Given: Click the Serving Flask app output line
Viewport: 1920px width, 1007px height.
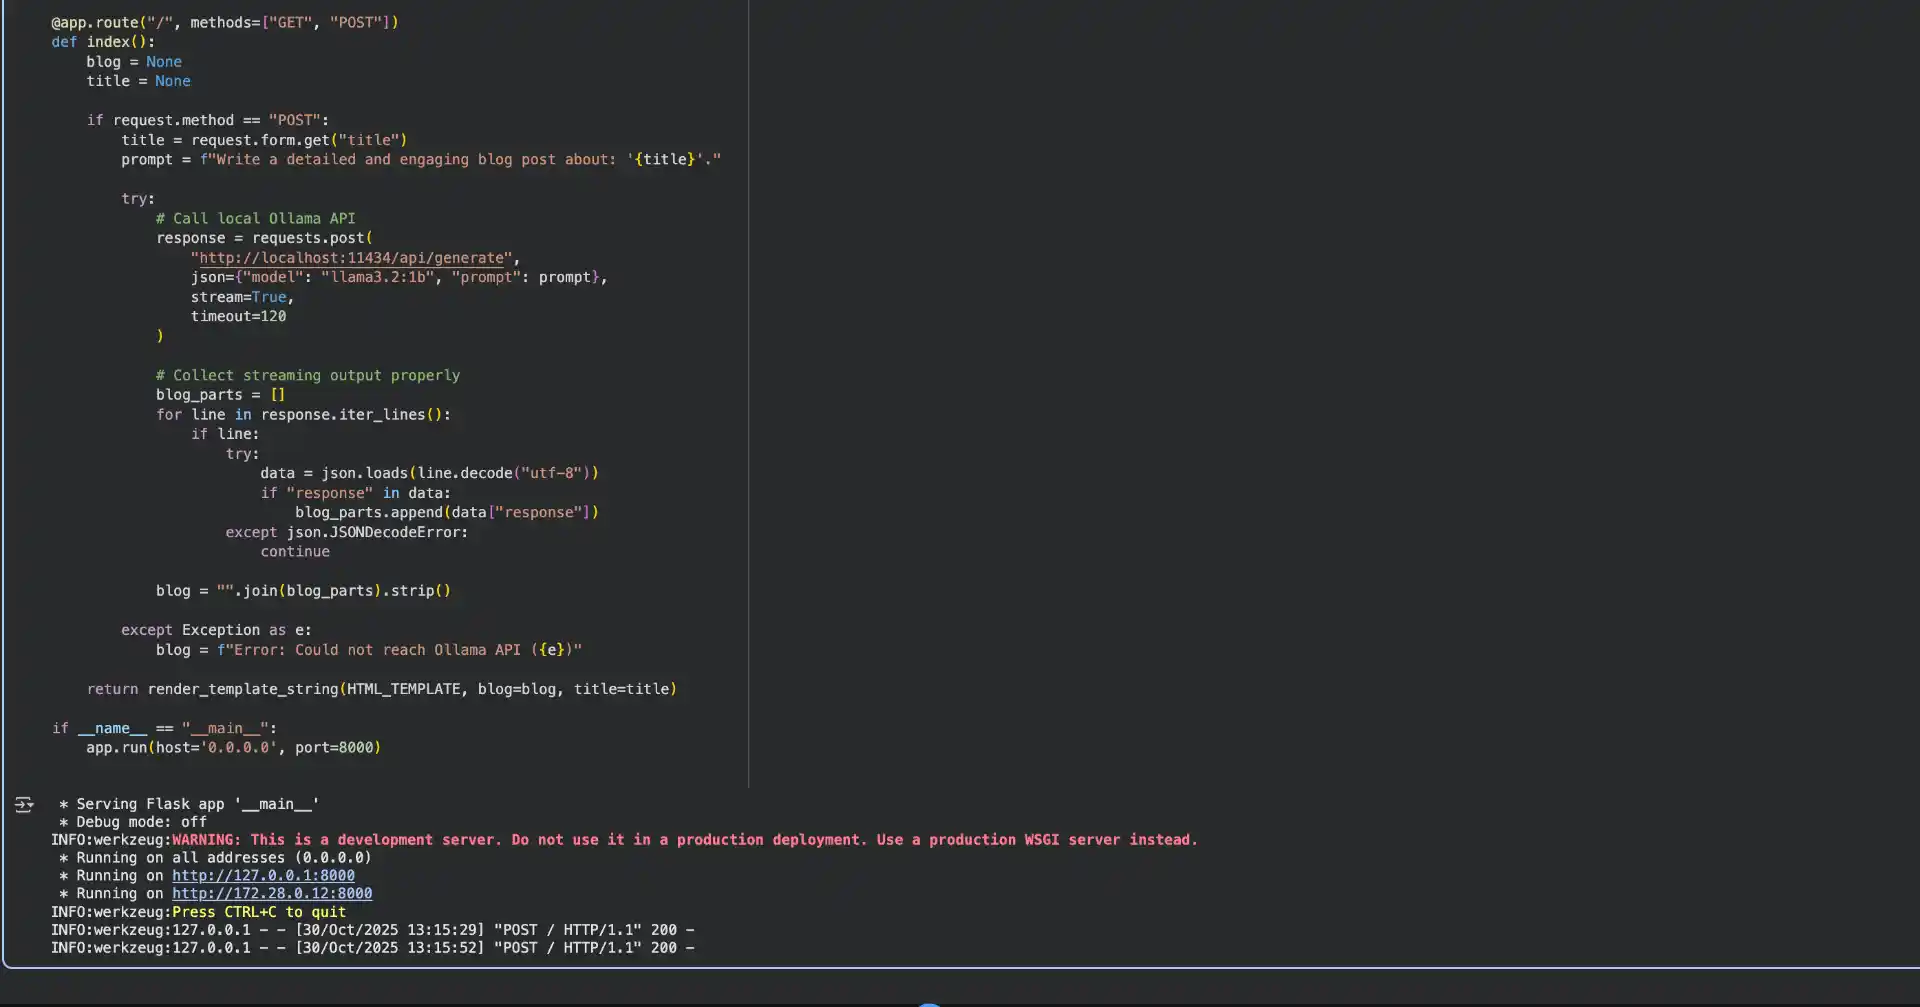Looking at the screenshot, I should 187,803.
